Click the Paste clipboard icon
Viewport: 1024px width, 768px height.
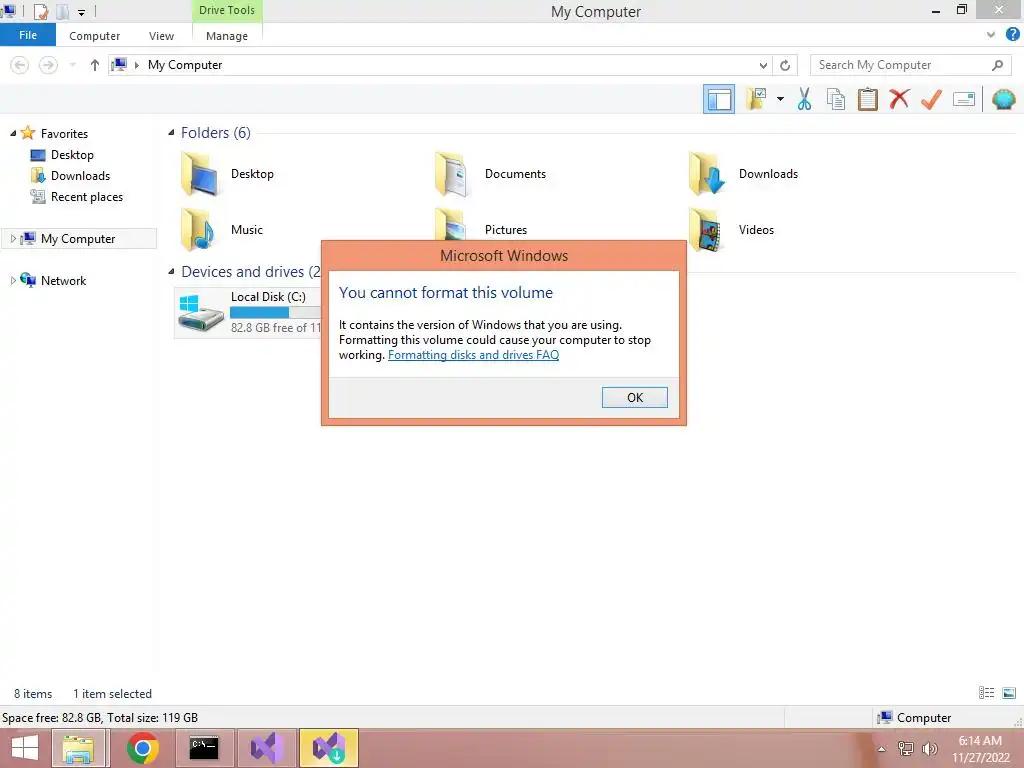click(867, 99)
